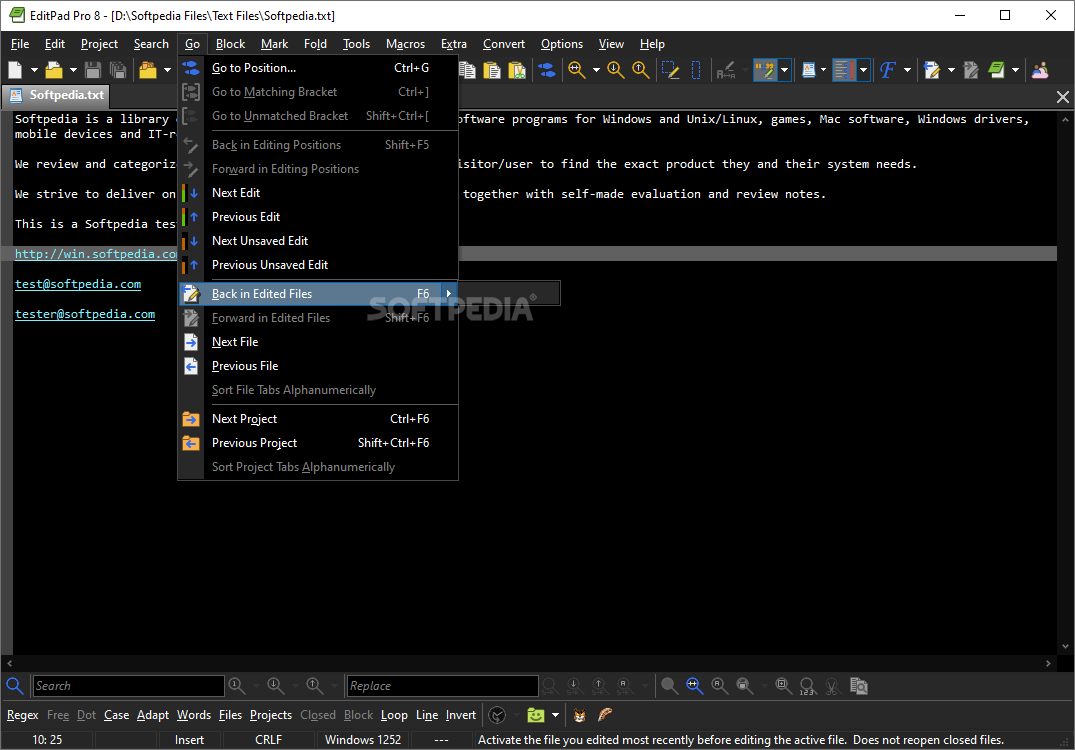This screenshot has height=750, width=1075.
Task: Click the Open Project folder icon
Action: tap(147, 70)
